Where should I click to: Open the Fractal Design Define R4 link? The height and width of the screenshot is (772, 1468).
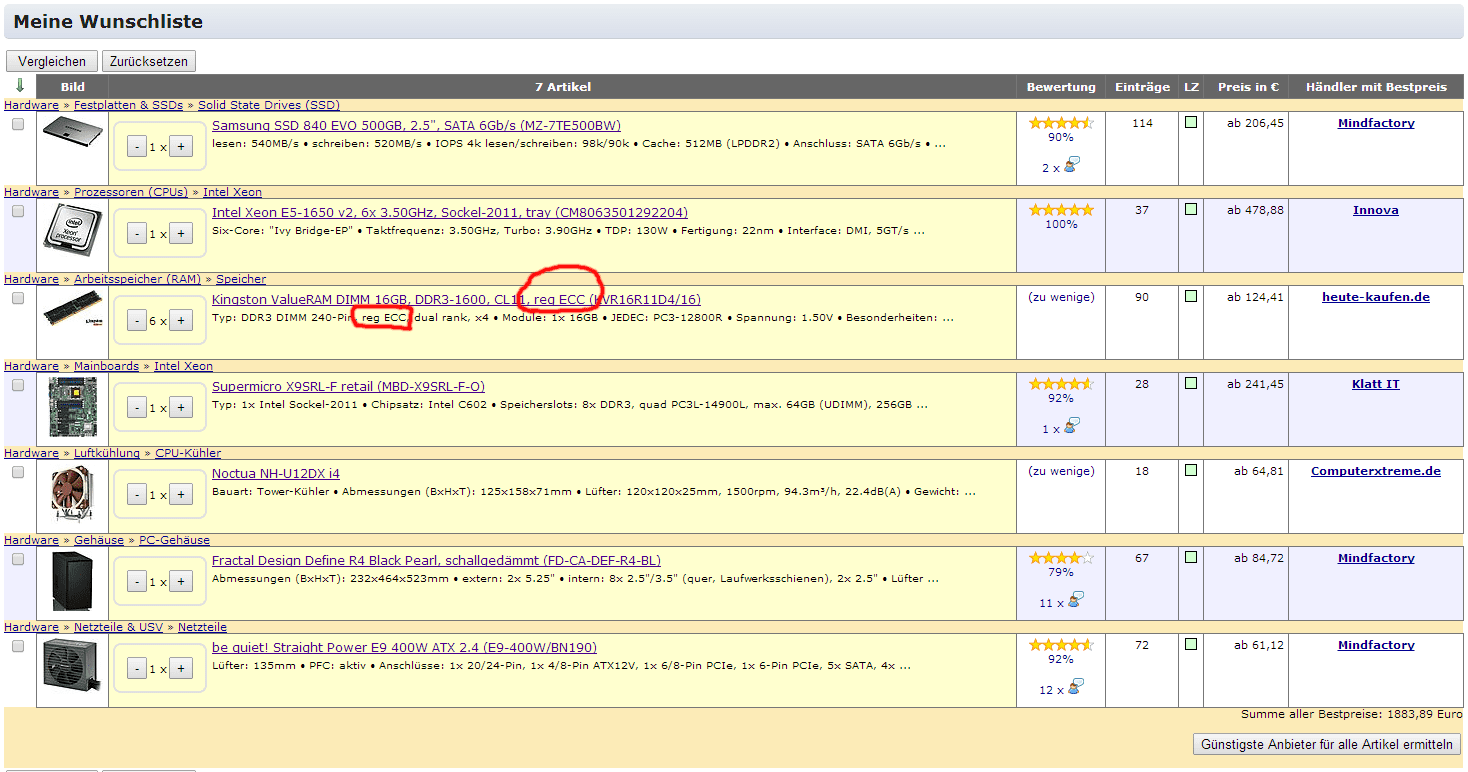coord(436,561)
